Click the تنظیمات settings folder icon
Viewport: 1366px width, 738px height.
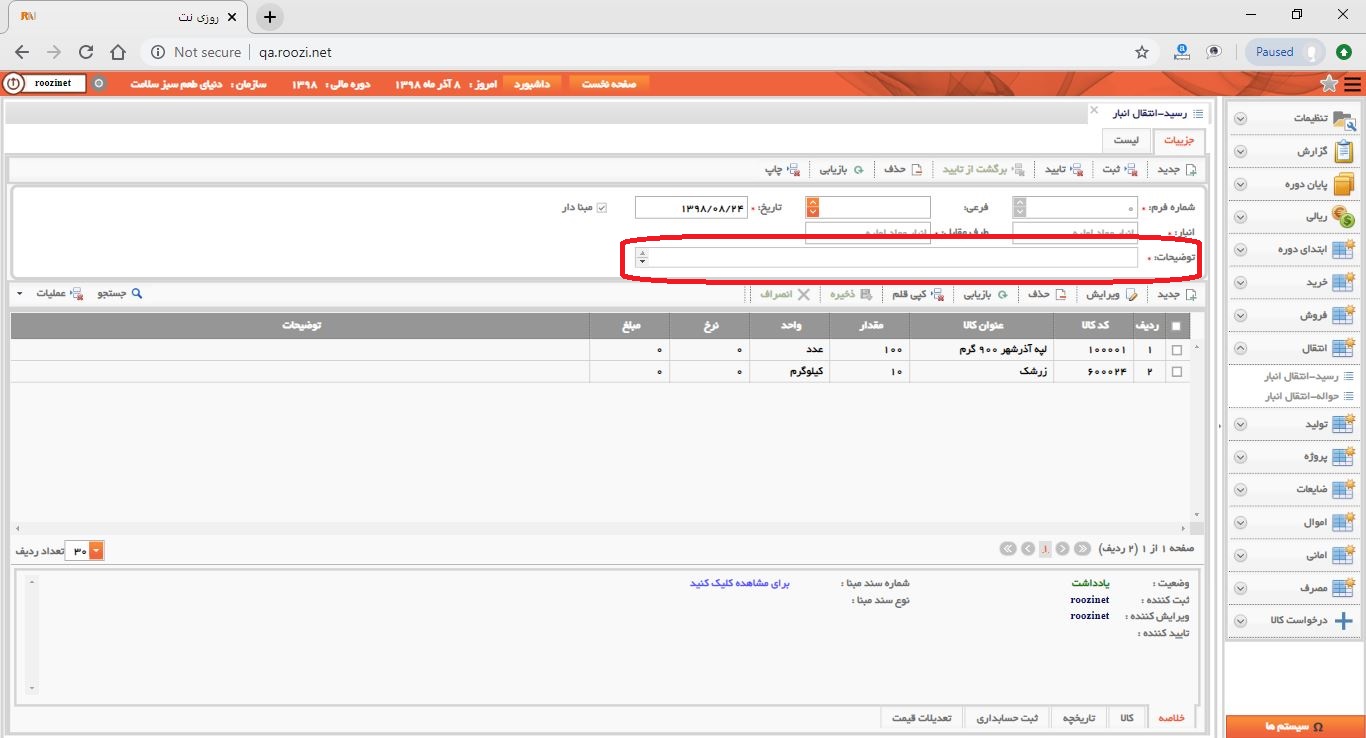pos(1344,119)
